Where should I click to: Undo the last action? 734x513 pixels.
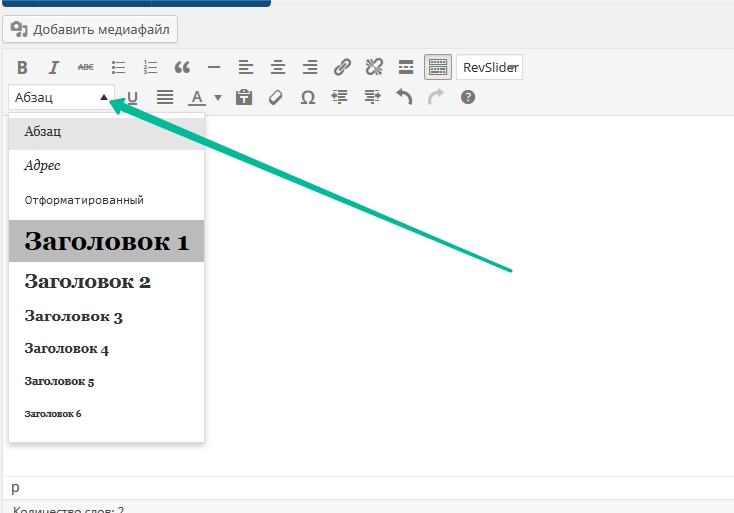click(404, 98)
